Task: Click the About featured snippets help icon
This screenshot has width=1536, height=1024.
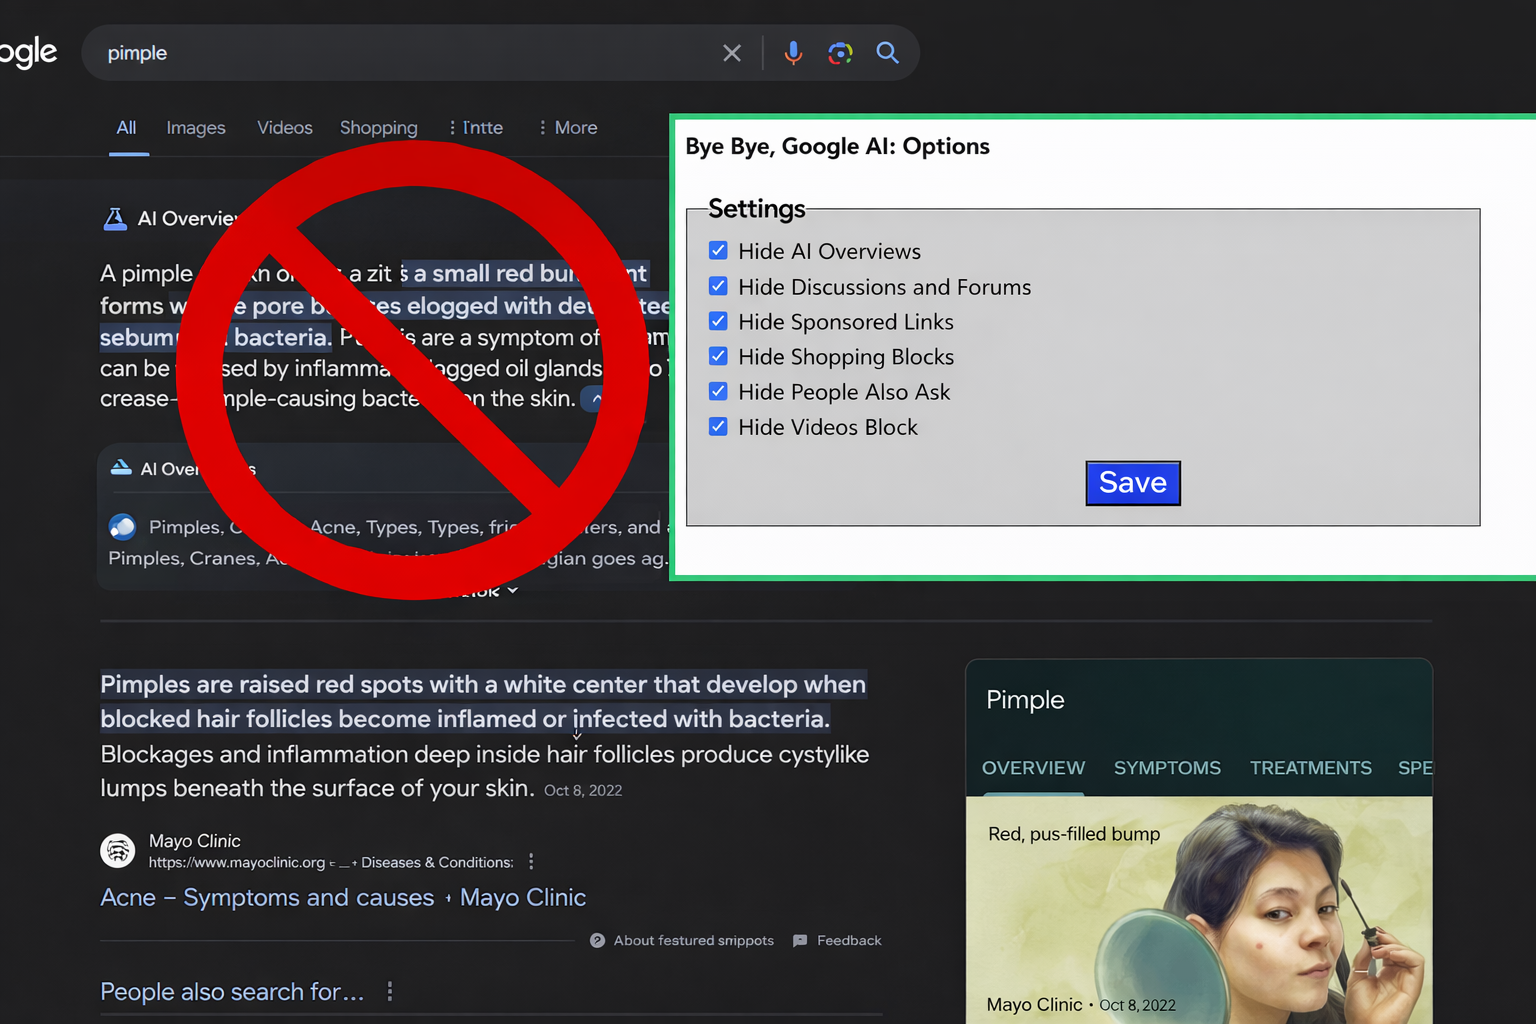Action: [597, 941]
